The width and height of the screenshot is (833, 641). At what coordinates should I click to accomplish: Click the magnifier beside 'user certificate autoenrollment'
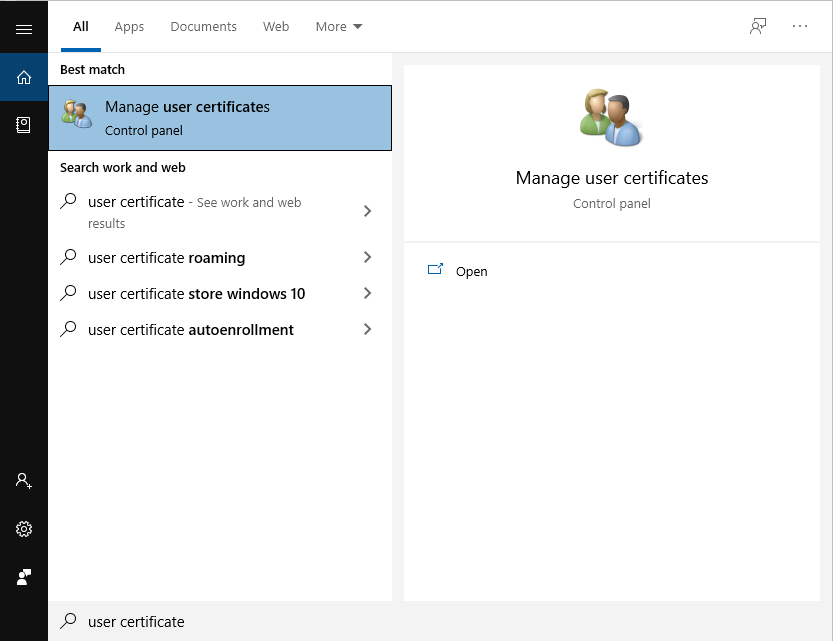coord(68,330)
